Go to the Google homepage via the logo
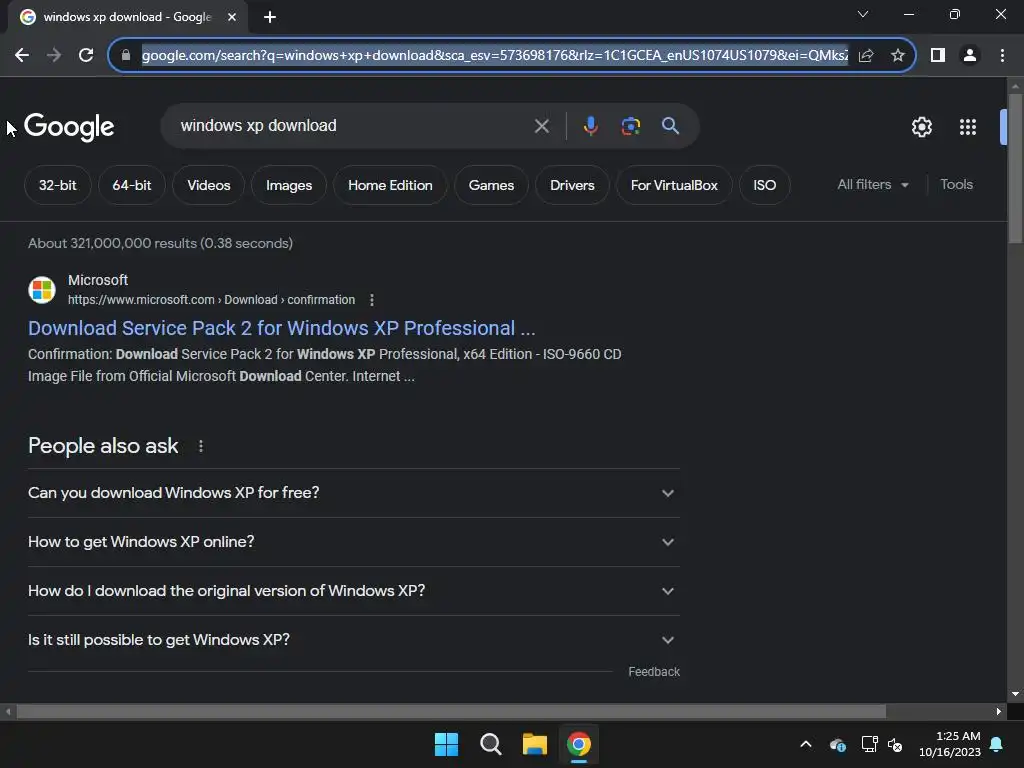The image size is (1024, 768). coord(69,127)
